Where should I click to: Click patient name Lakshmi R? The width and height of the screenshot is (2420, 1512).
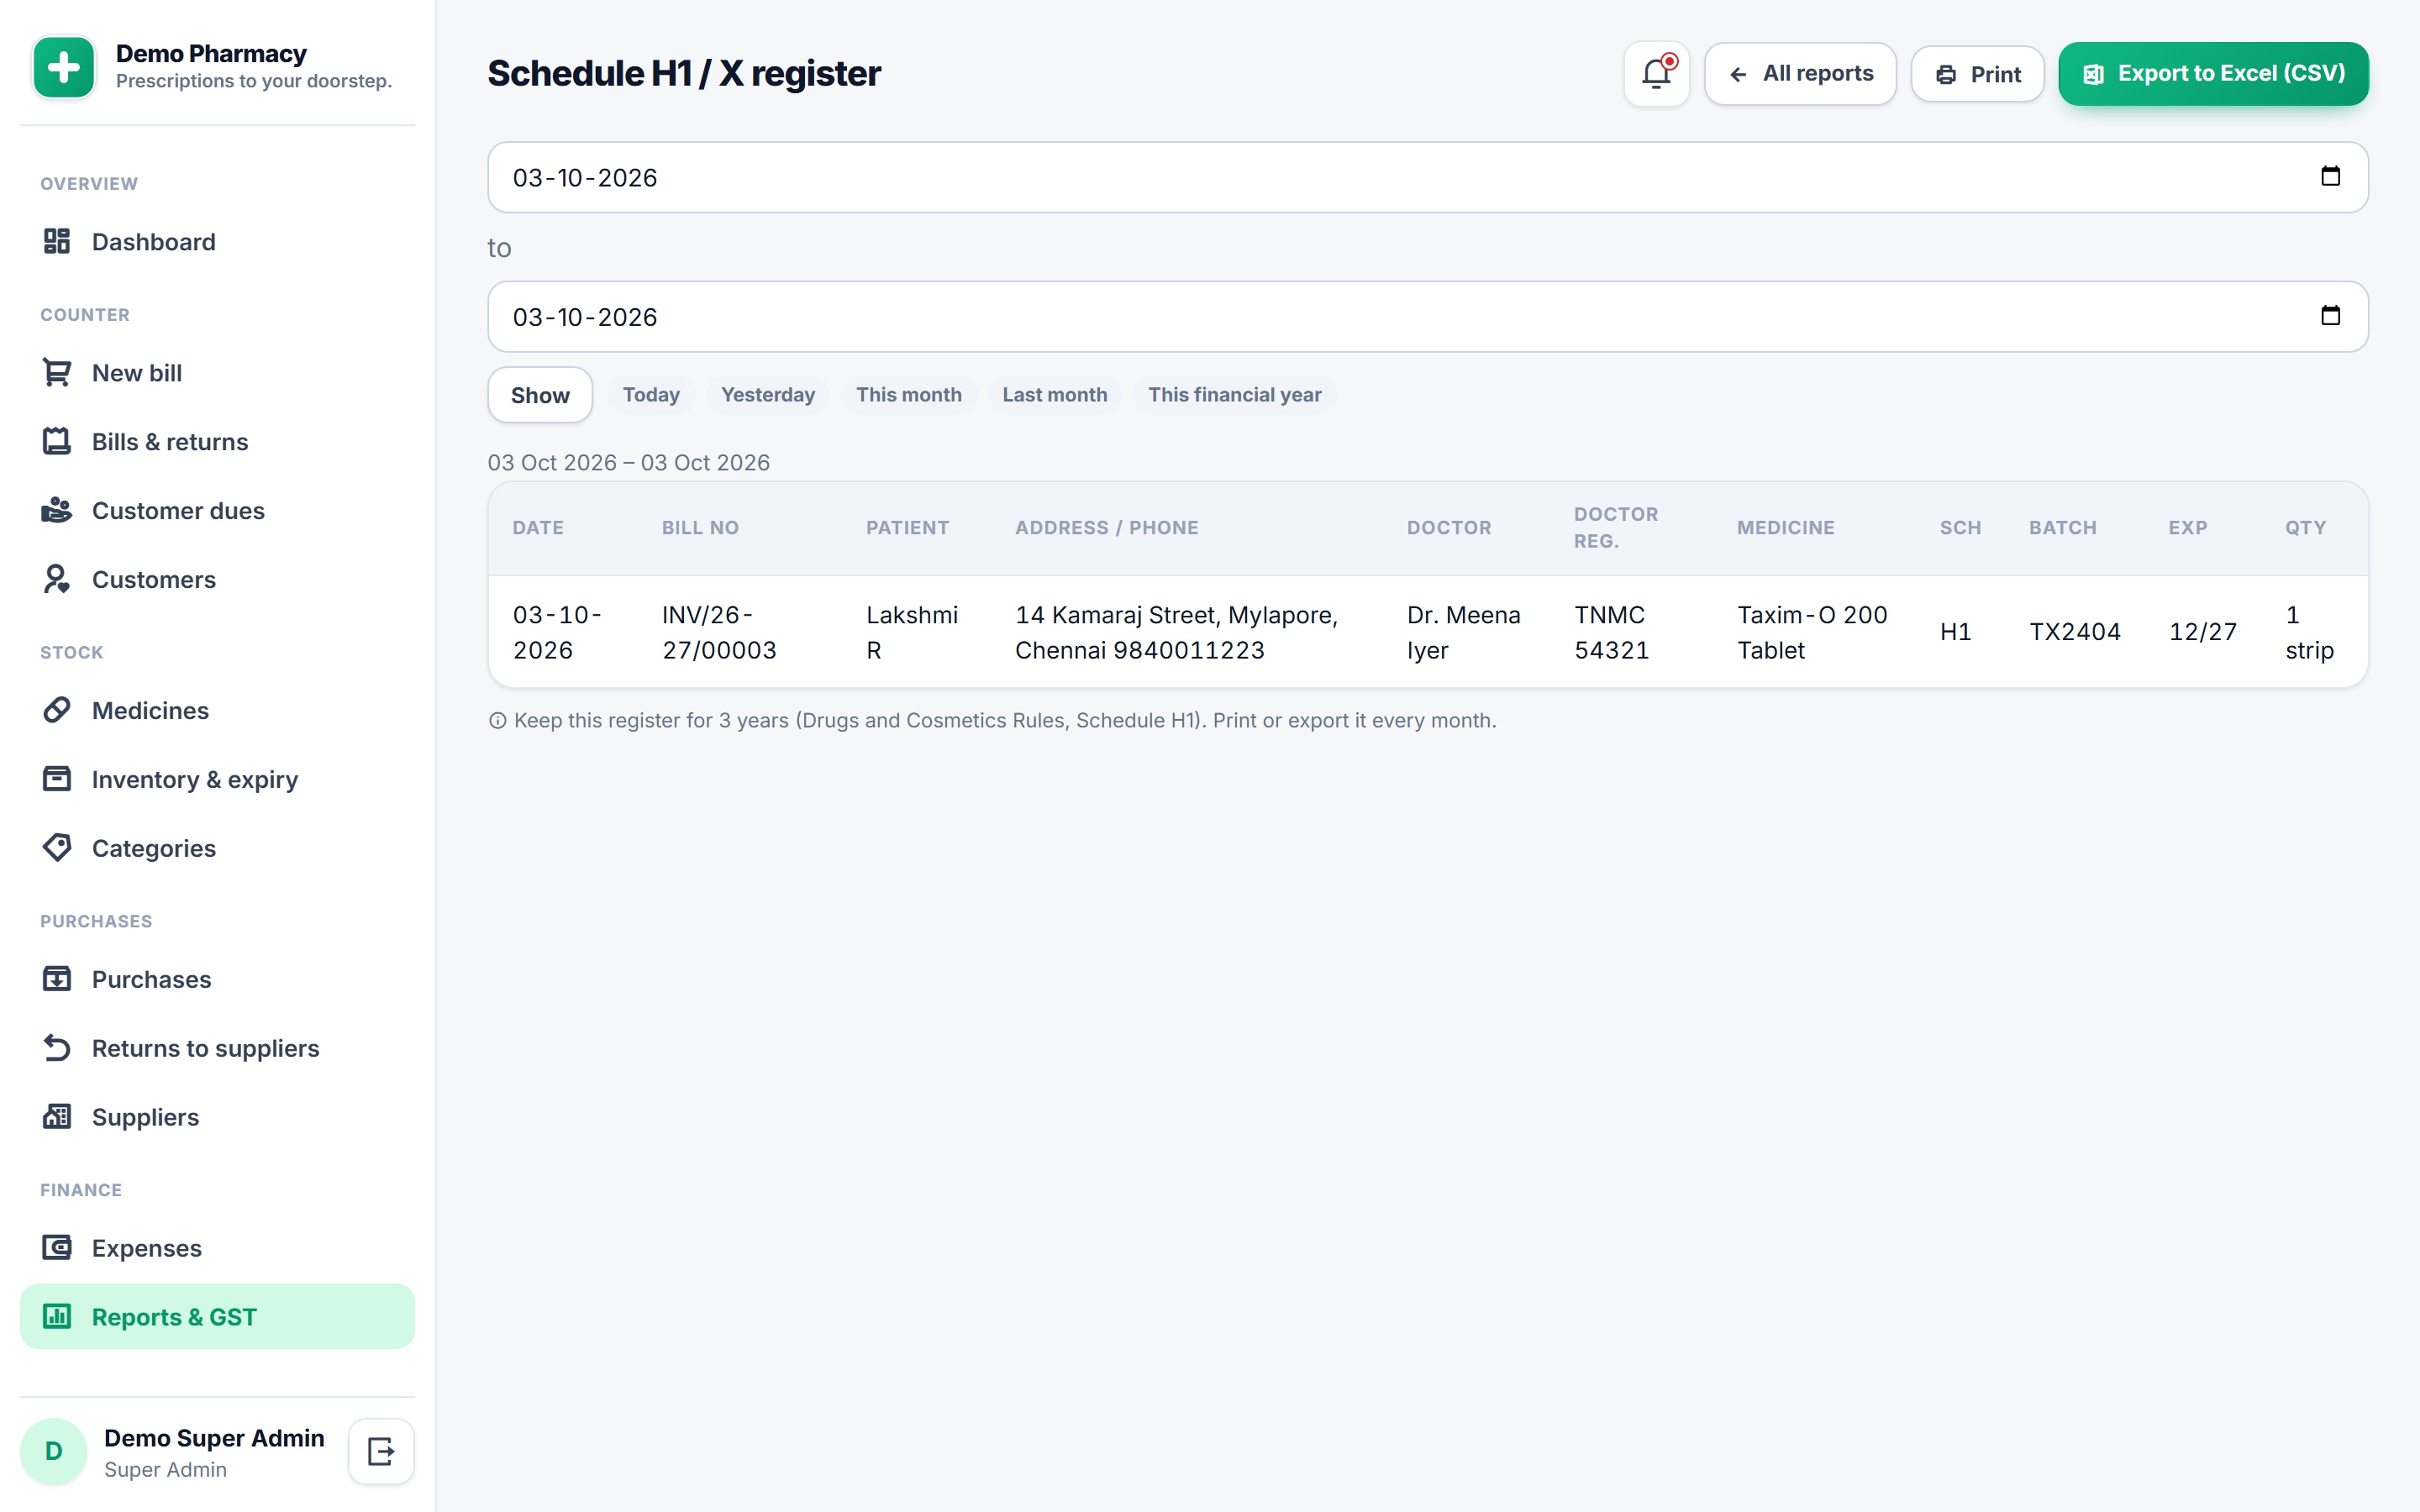pyautogui.click(x=912, y=632)
